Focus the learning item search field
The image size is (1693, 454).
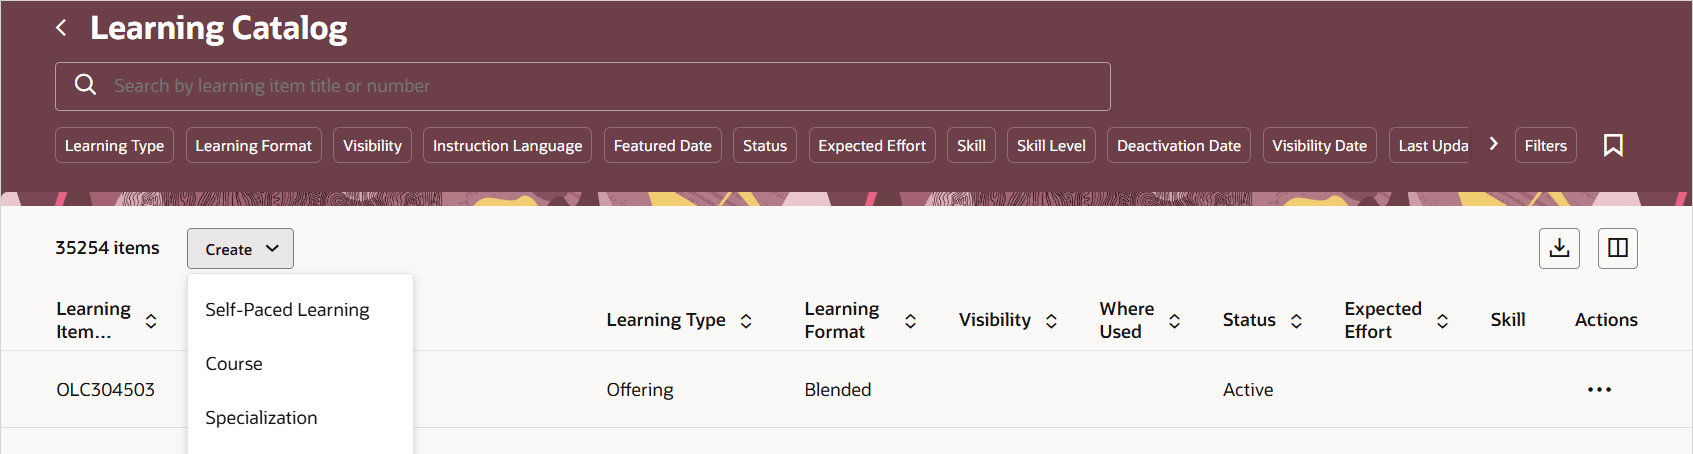point(600,86)
